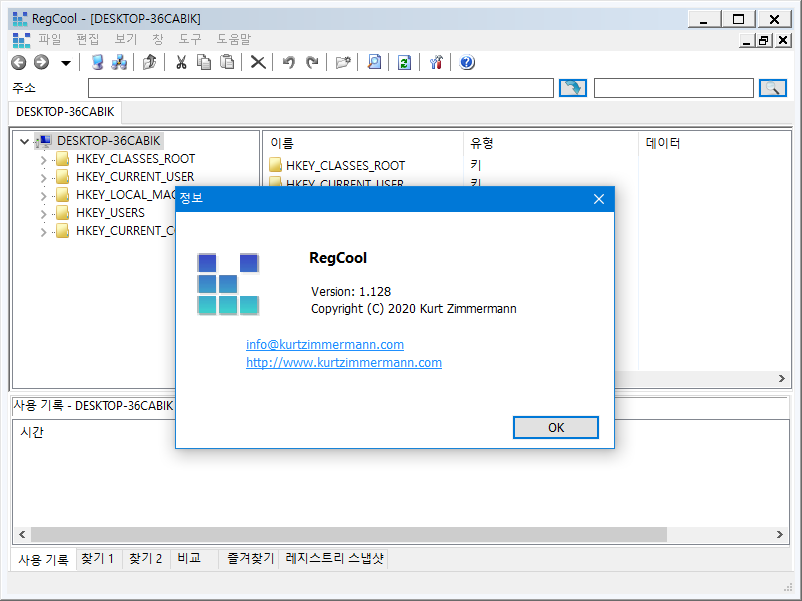
Task: Open the 보기 menu
Action: tap(125, 39)
